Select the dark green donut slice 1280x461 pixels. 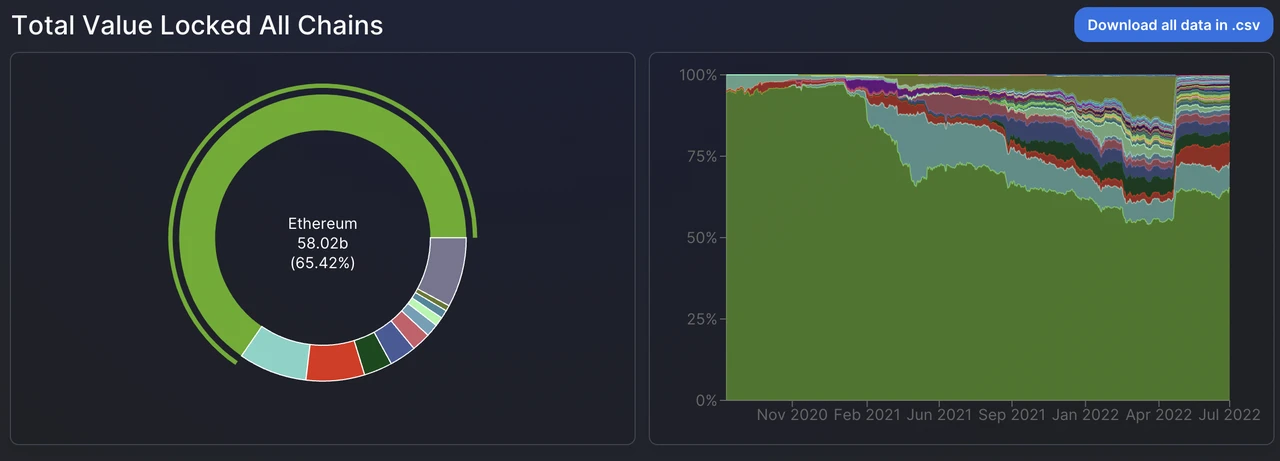pos(373,354)
